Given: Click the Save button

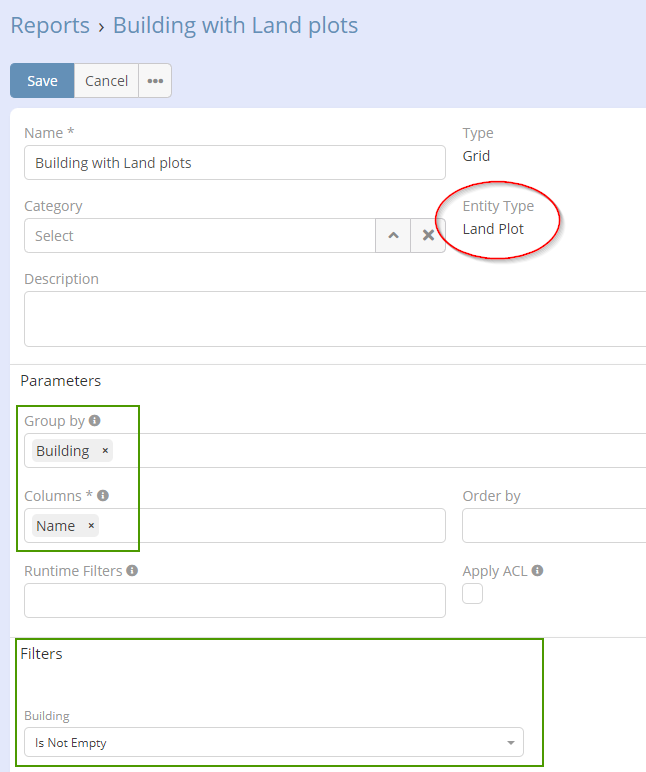Looking at the screenshot, I should tap(42, 81).
